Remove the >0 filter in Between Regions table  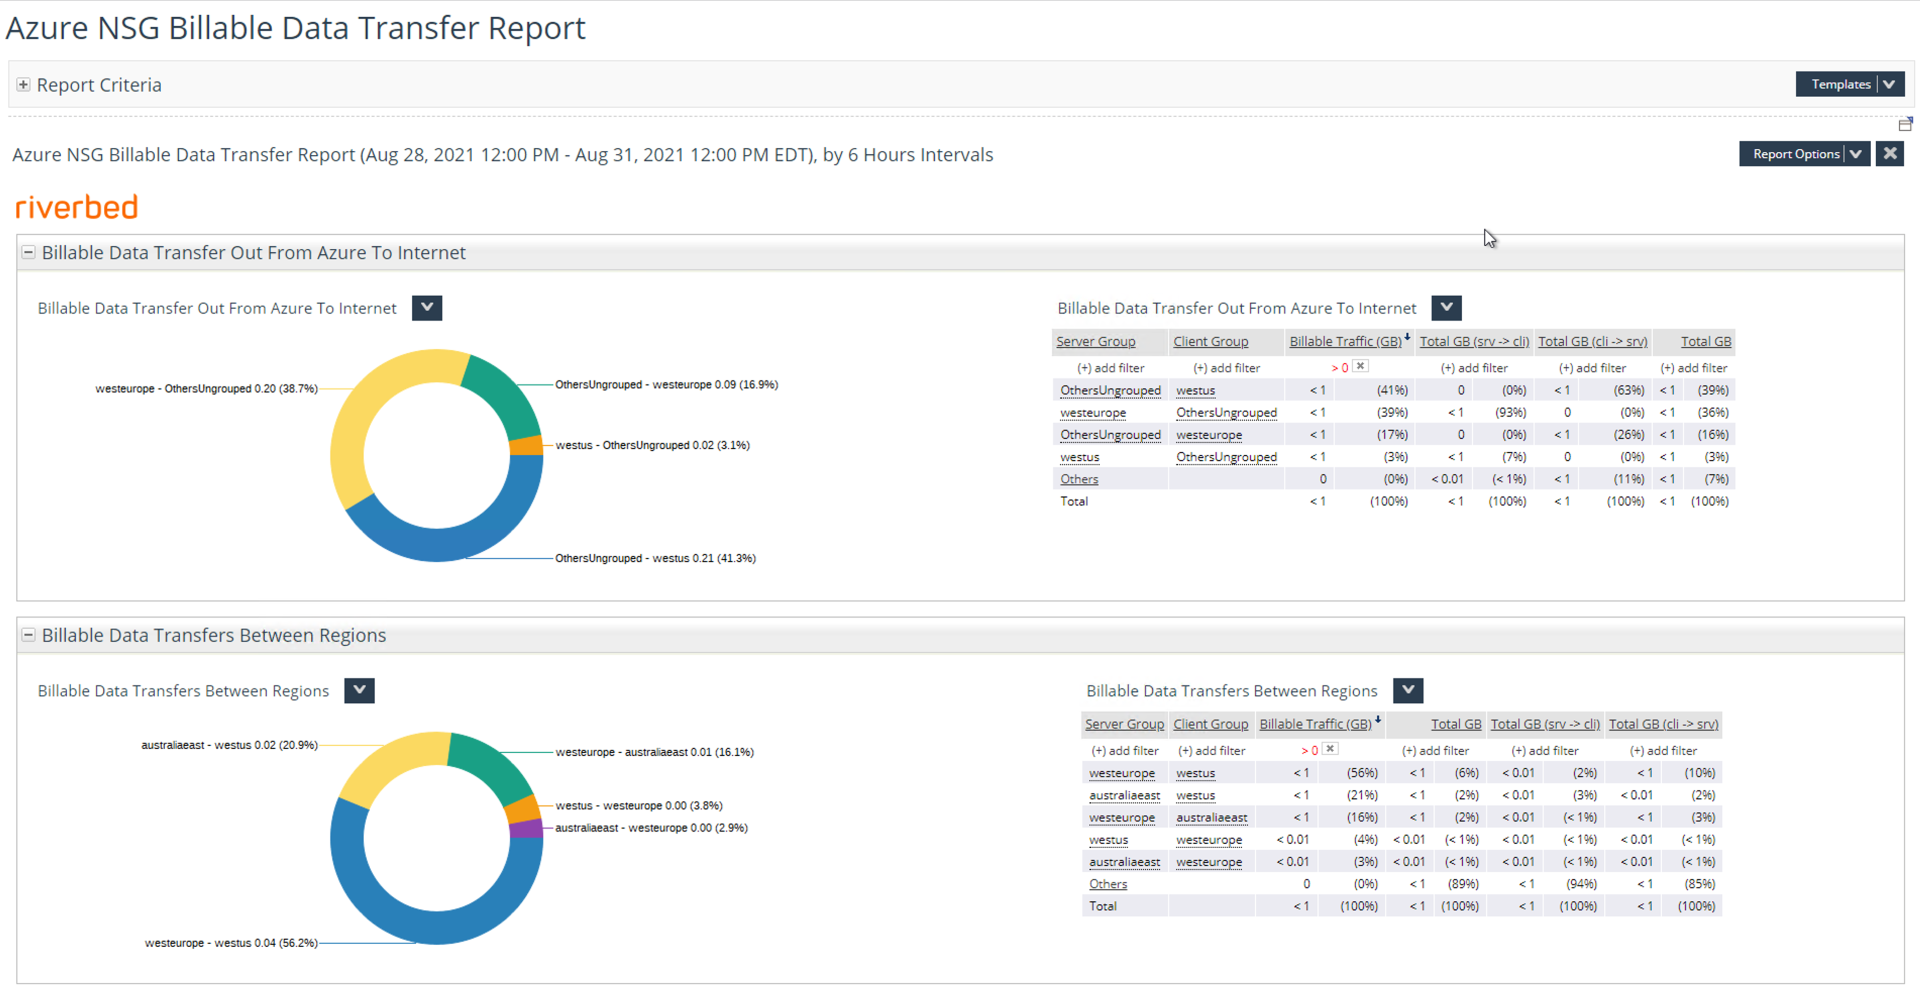pyautogui.click(x=1330, y=749)
